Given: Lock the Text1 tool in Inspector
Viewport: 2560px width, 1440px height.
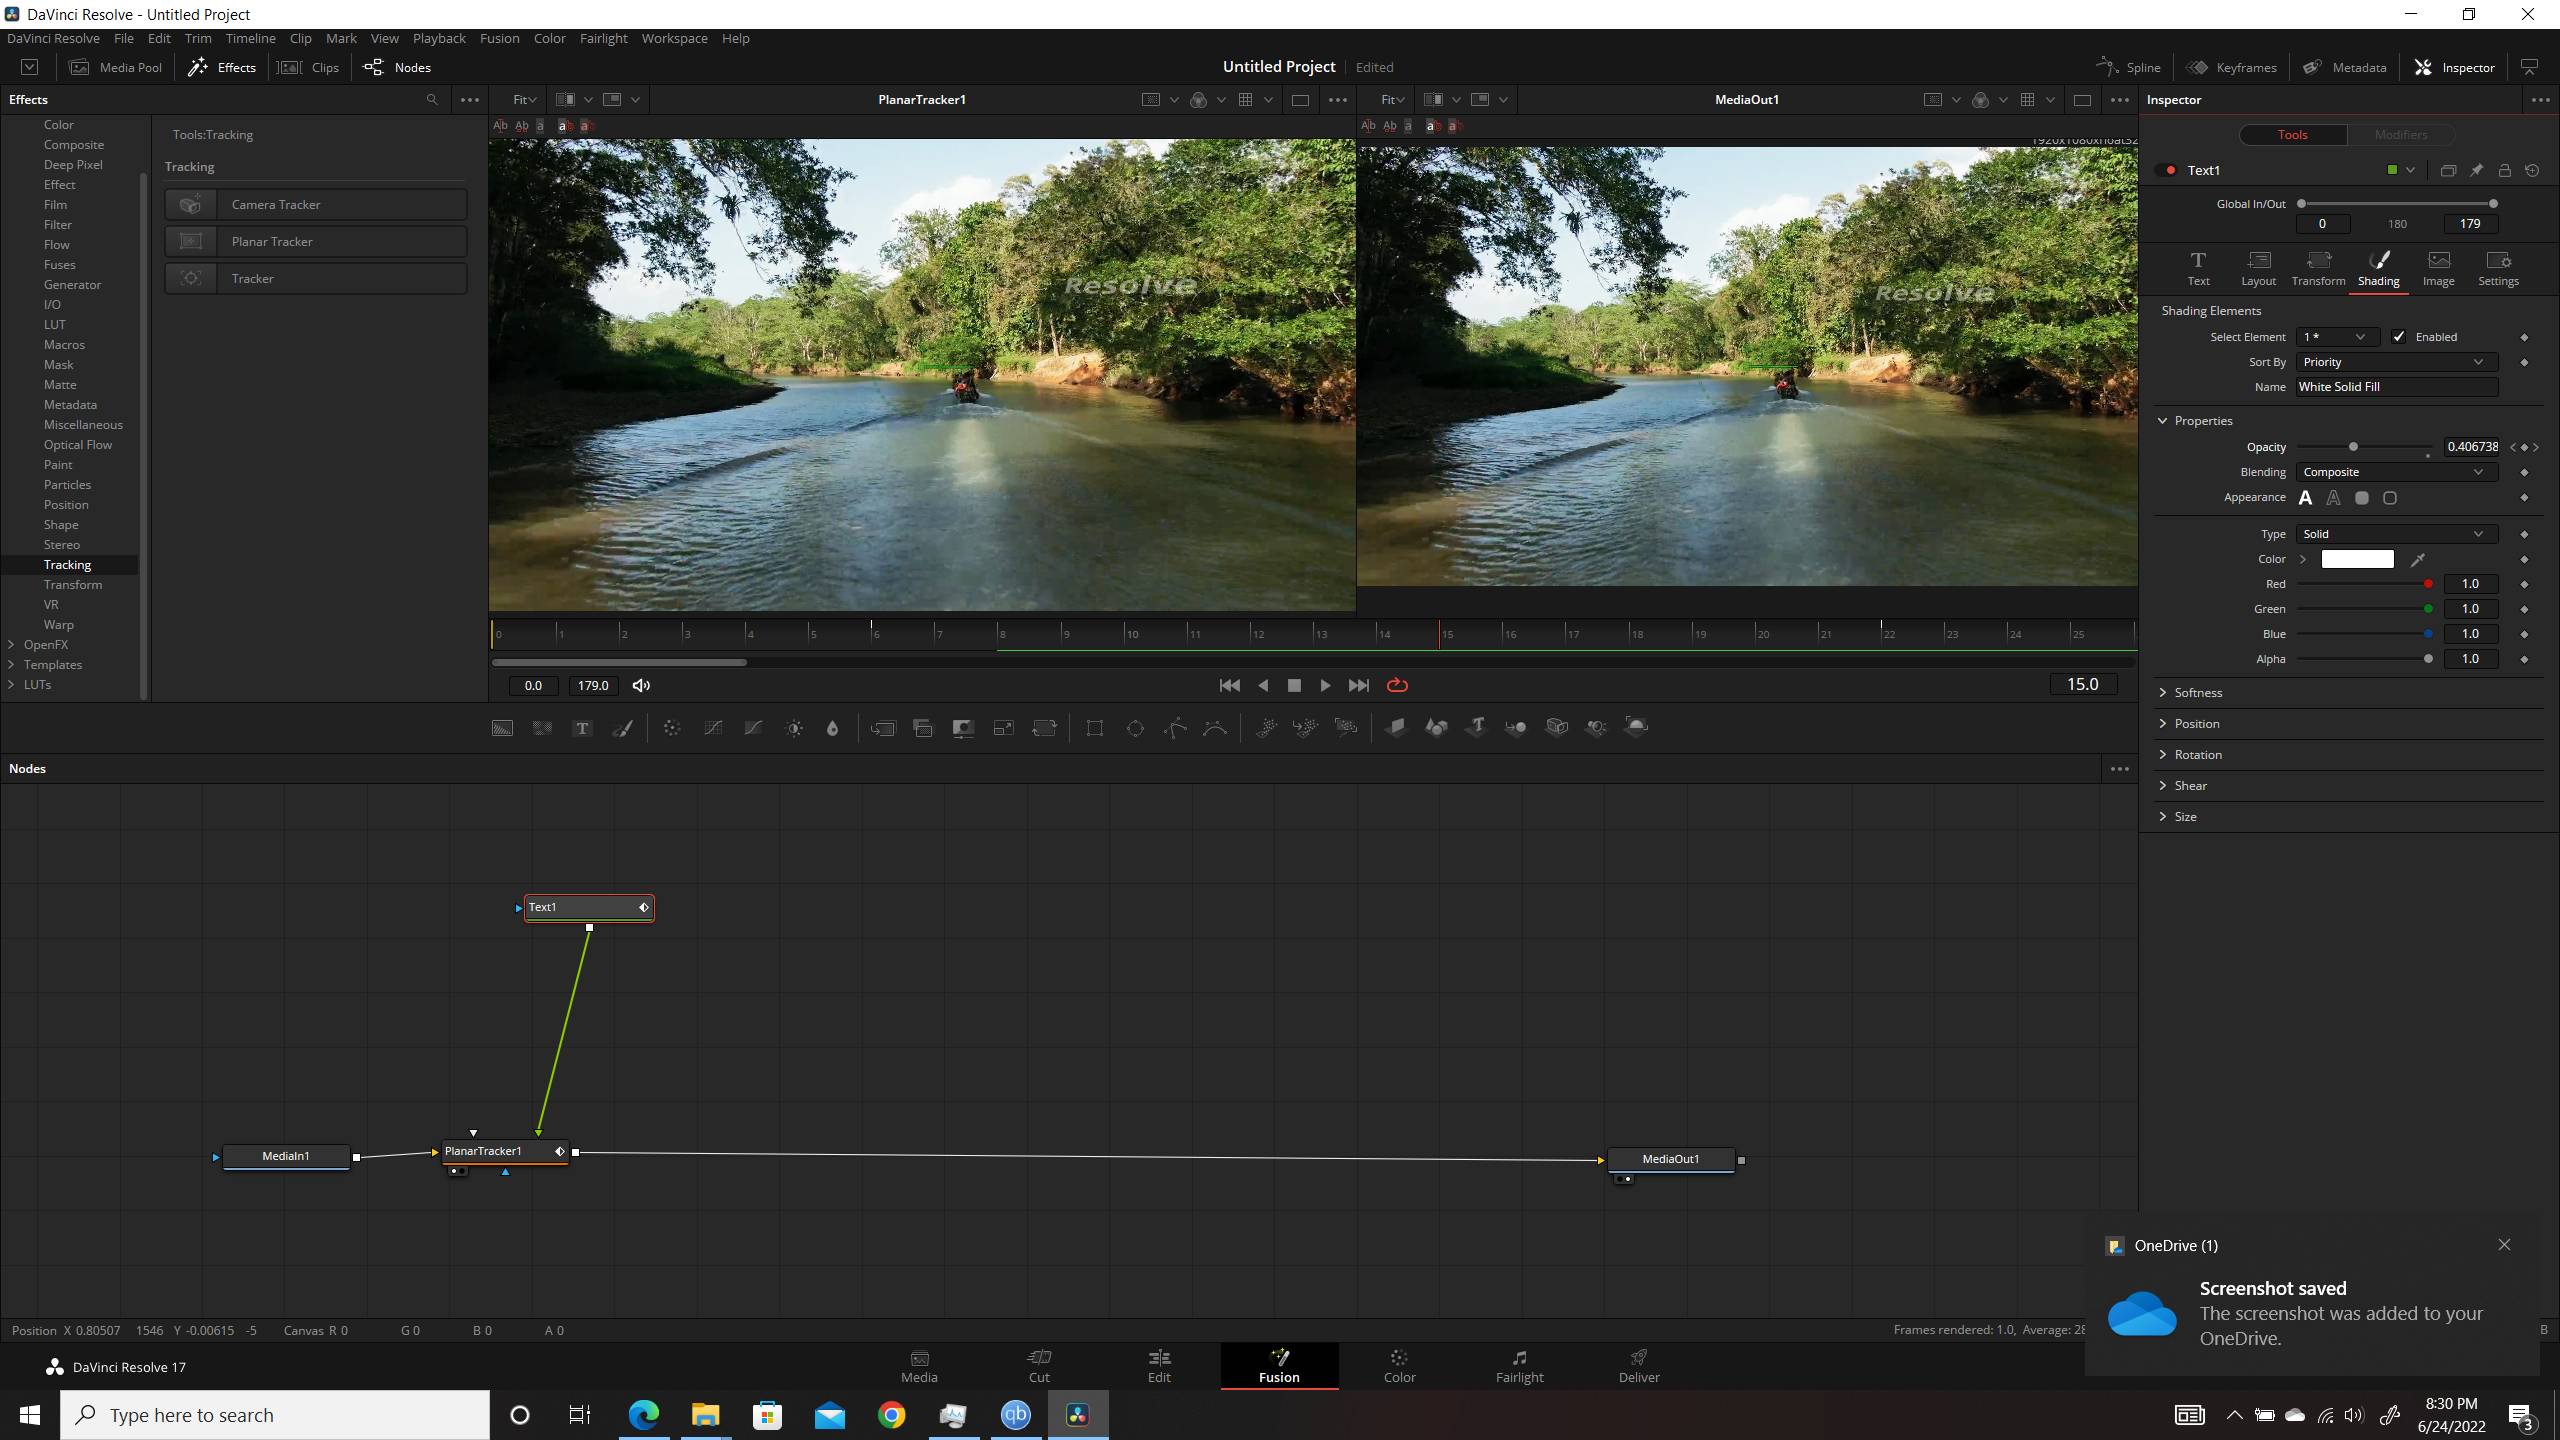Looking at the screenshot, I should point(2504,170).
